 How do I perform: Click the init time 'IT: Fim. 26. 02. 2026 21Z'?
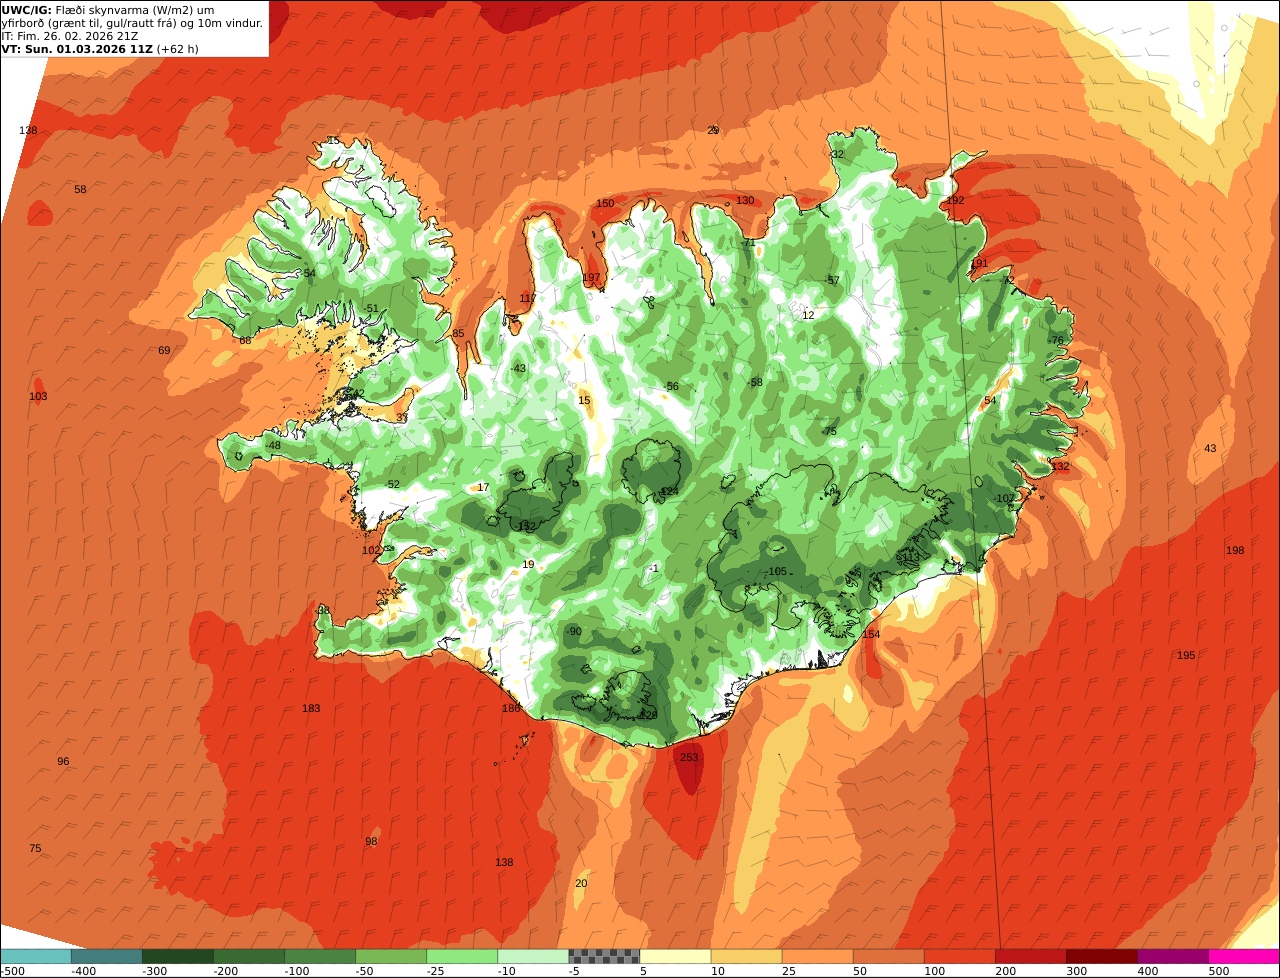pos(68,36)
